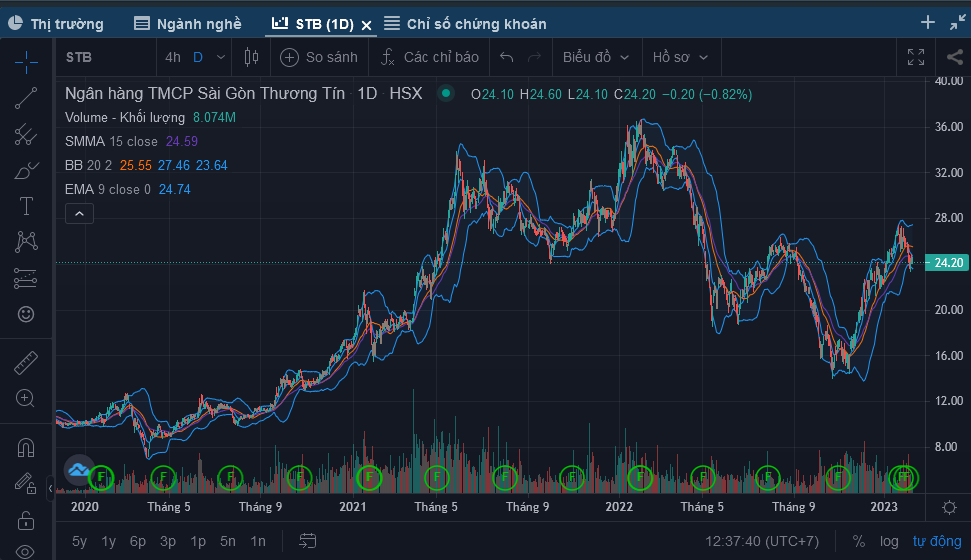The width and height of the screenshot is (971, 560).
Task: Collapse the panel with shrink arrows icon
Action: pyautogui.click(x=957, y=23)
